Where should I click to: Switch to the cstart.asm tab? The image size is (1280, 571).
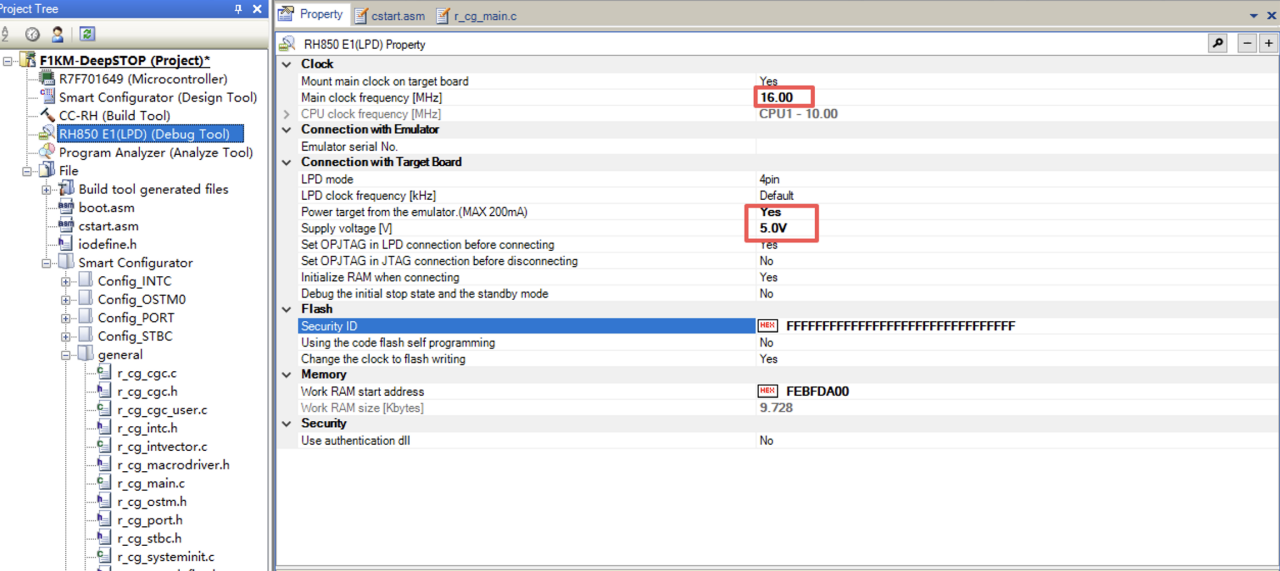click(389, 16)
